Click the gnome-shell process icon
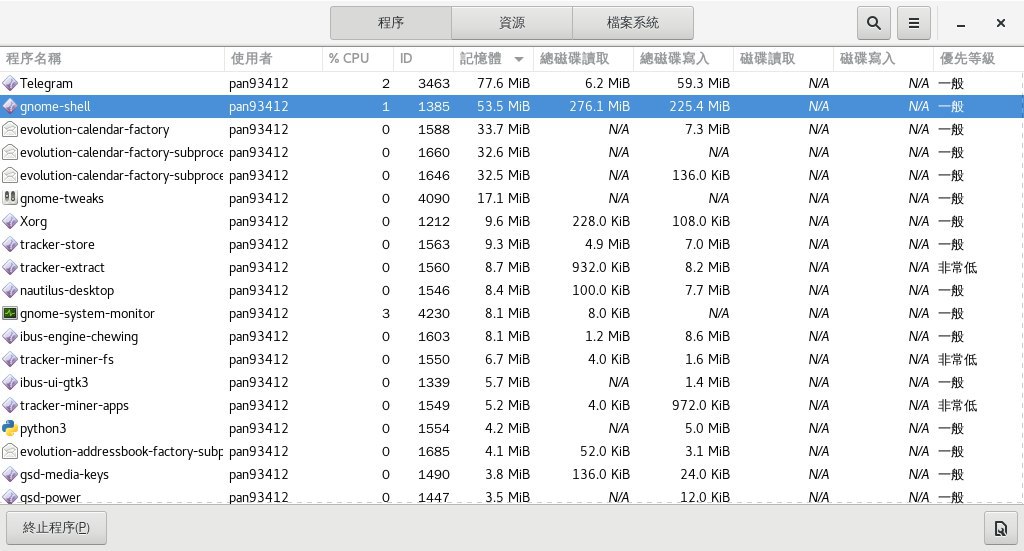Viewport: 1024px width, 551px height. click(10, 106)
